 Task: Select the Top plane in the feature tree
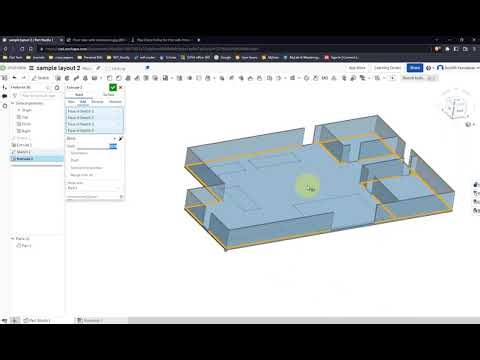pos(25,117)
